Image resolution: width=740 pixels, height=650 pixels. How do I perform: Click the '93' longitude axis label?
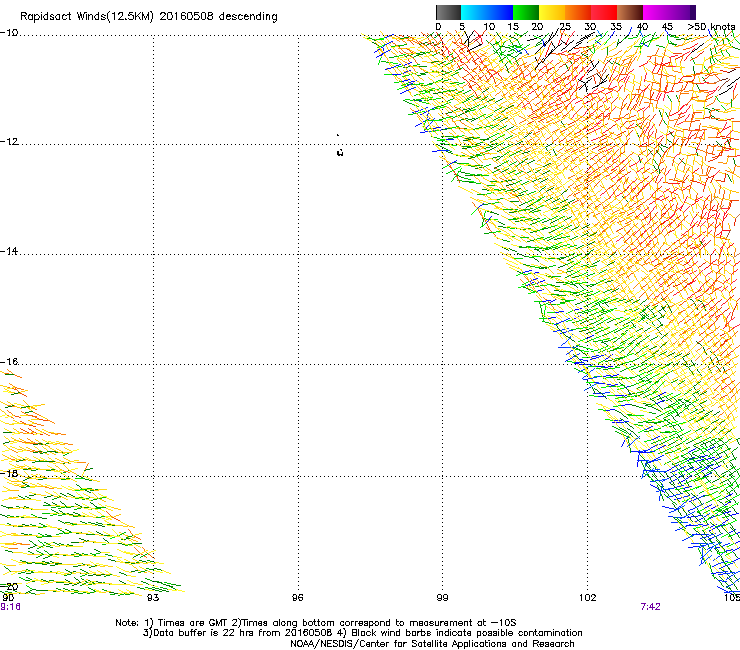[153, 598]
